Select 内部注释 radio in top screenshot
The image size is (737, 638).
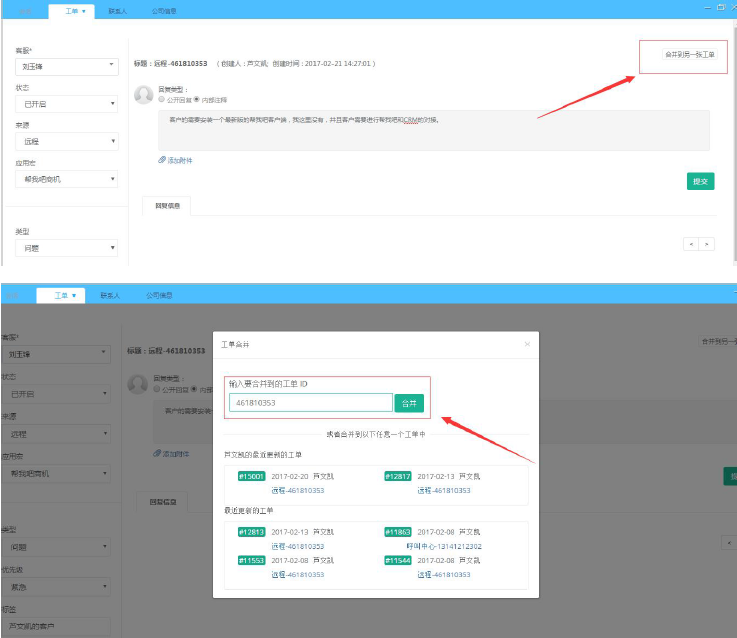197,99
